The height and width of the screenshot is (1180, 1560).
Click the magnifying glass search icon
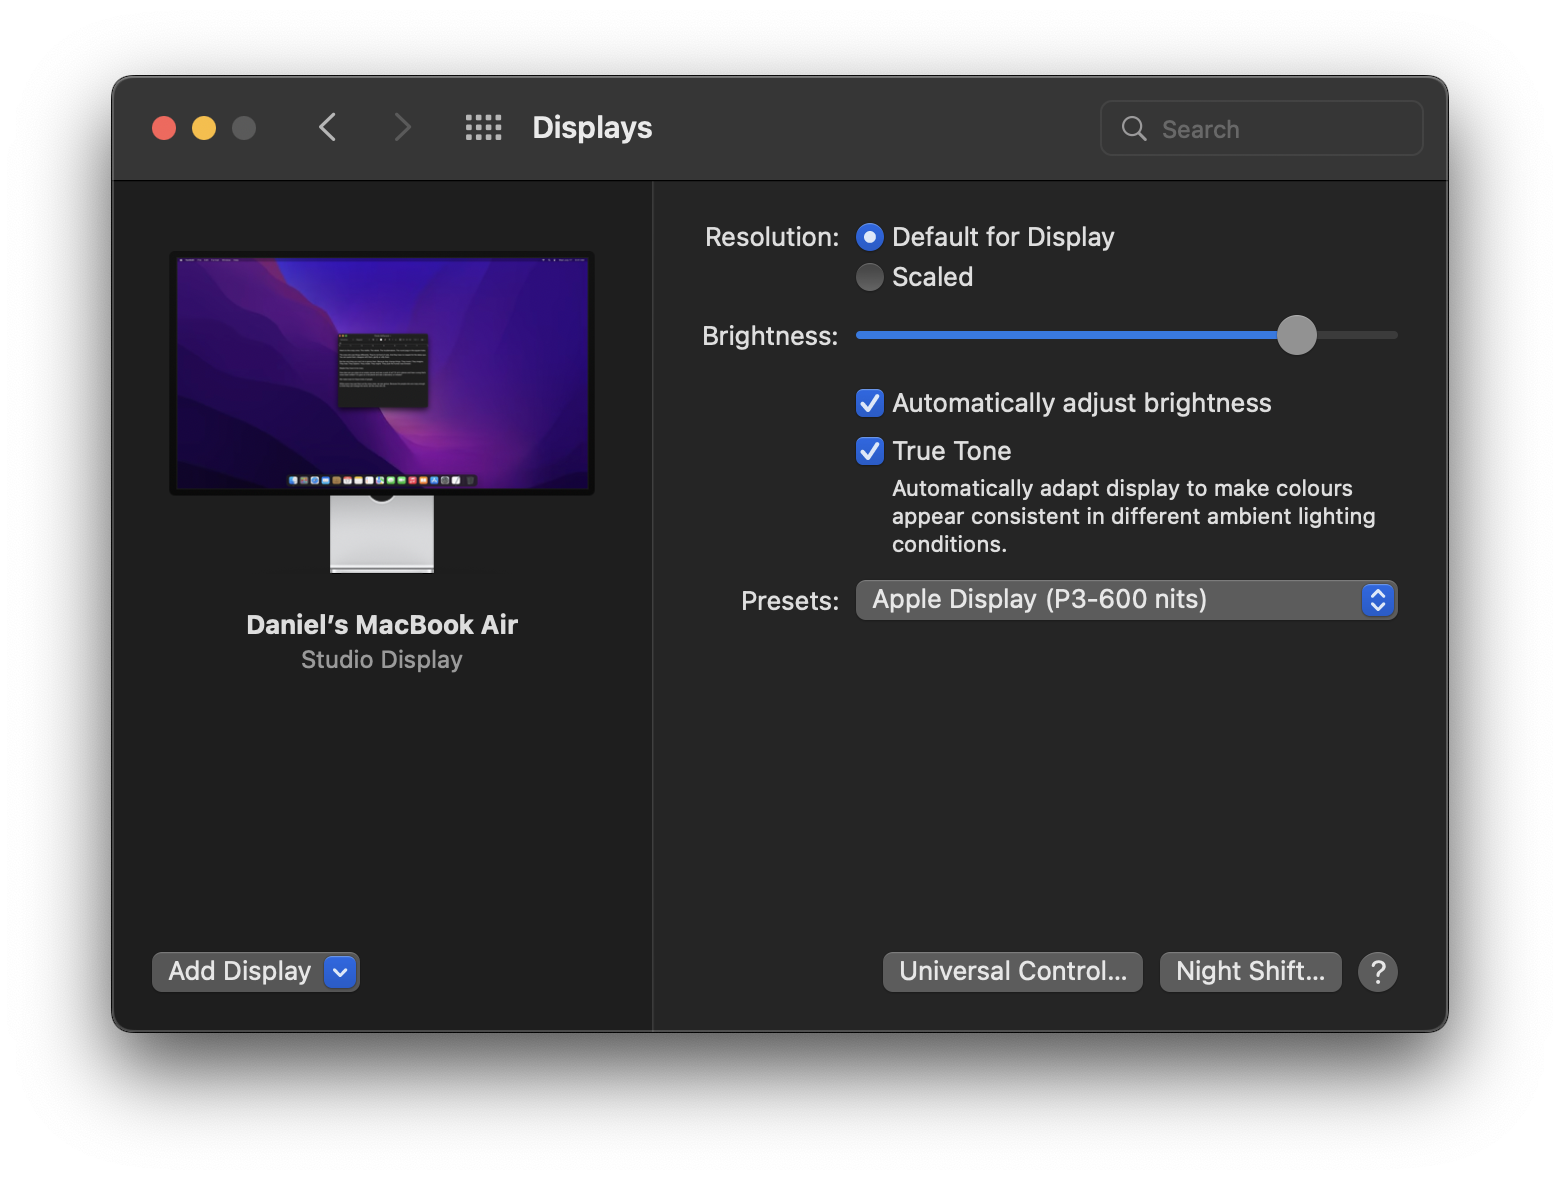(1134, 128)
